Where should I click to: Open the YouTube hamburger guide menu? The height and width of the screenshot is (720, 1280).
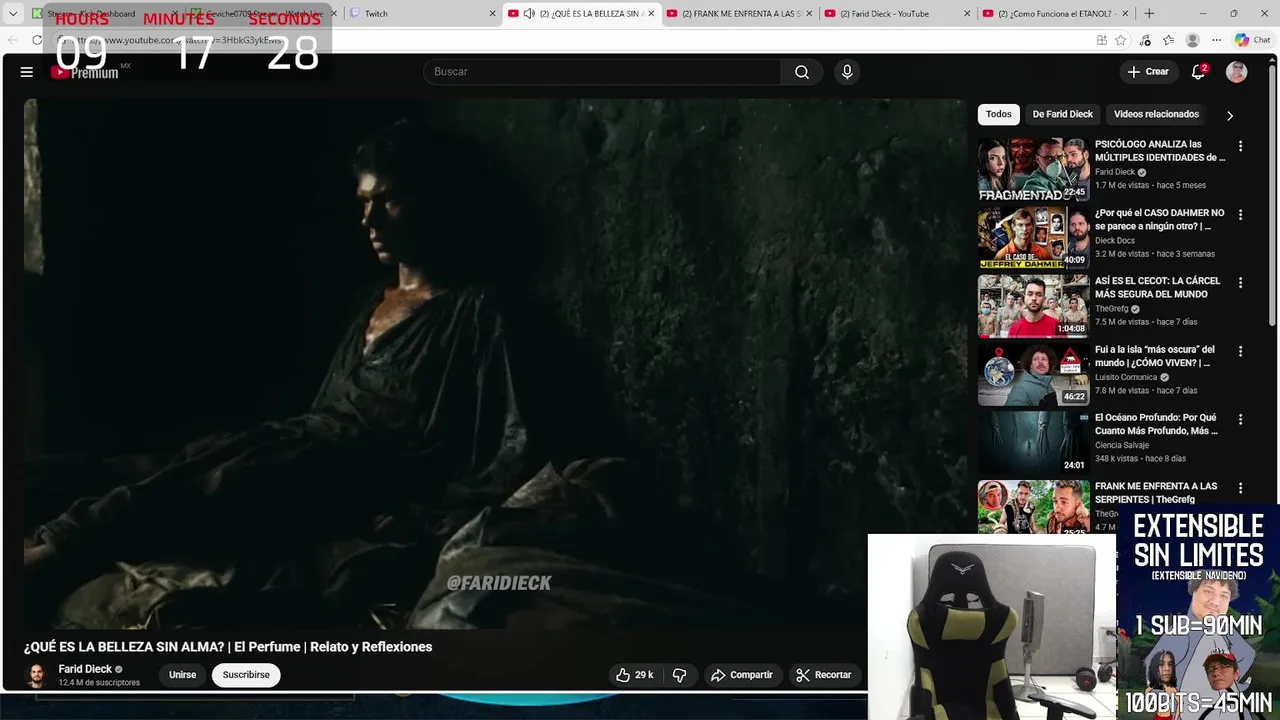point(27,72)
